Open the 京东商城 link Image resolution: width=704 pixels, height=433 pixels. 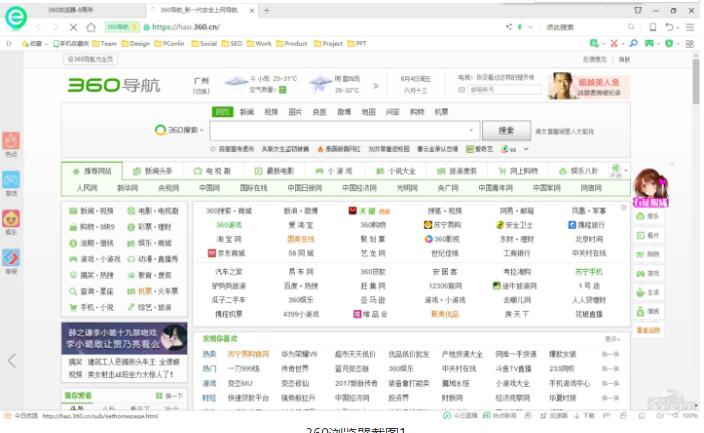(x=225, y=253)
